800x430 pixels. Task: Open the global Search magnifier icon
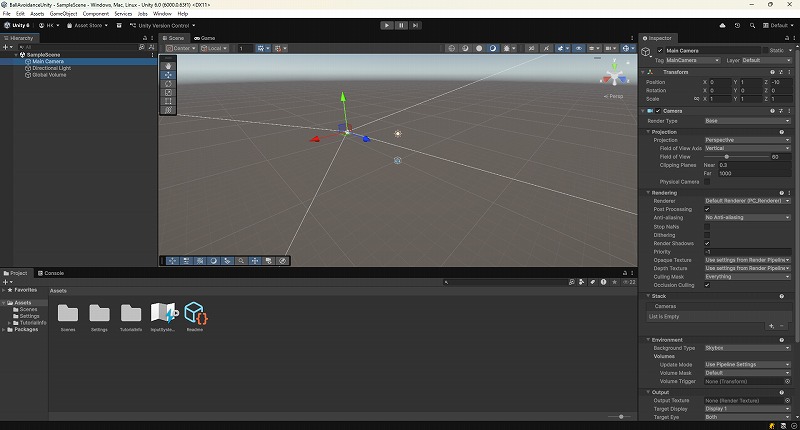(x=752, y=25)
